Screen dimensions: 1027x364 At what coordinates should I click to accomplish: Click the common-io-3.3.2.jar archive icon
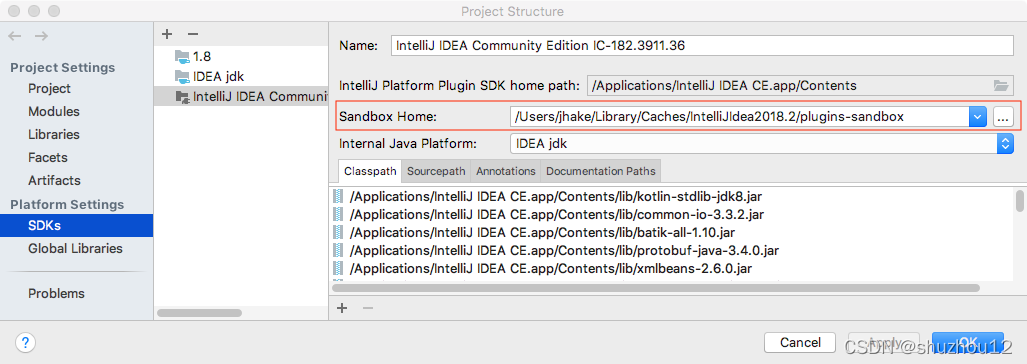338,214
